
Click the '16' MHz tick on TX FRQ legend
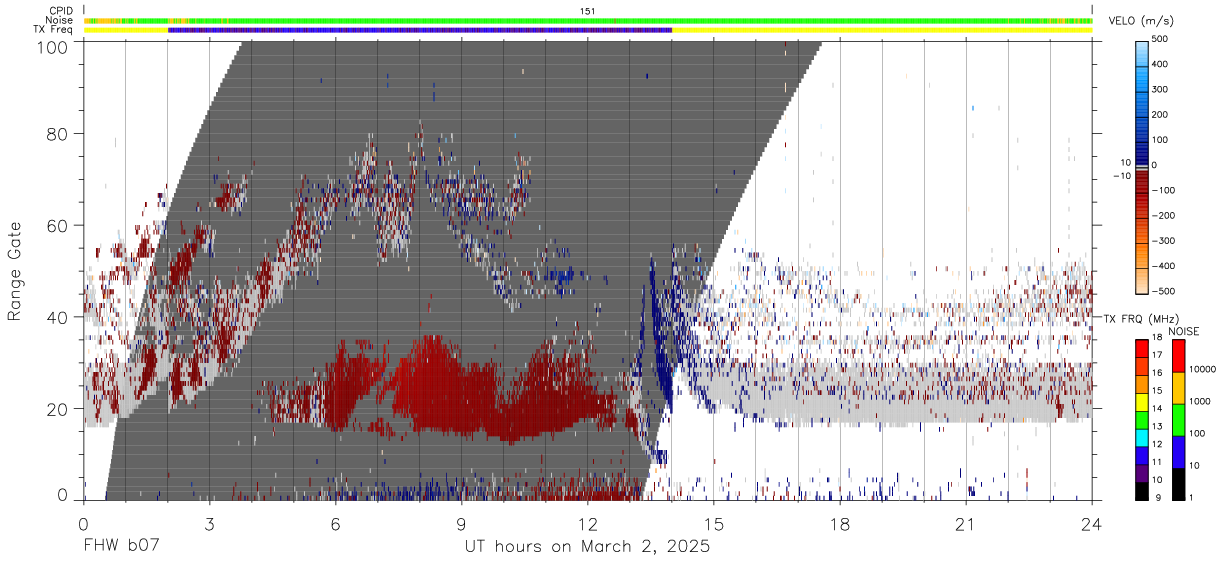pos(1157,373)
